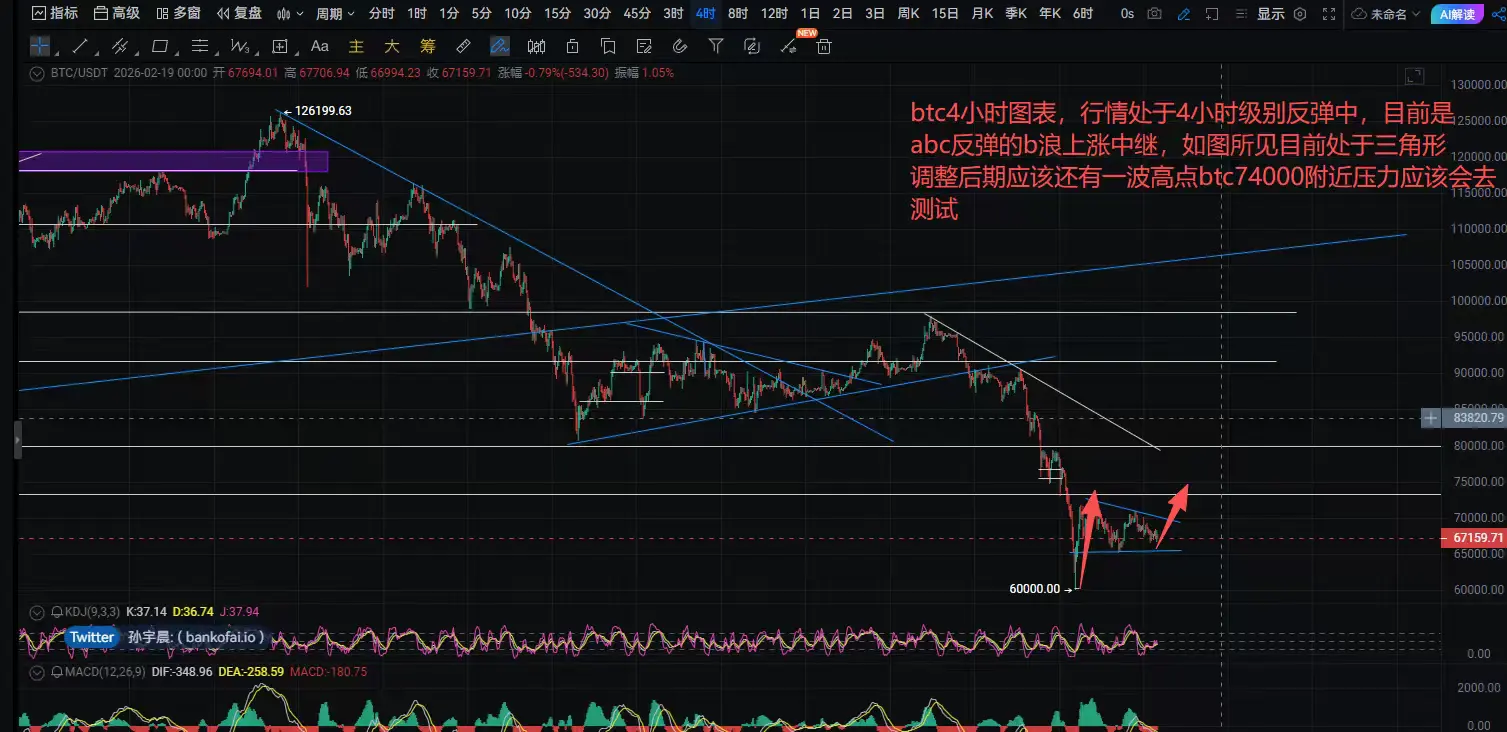Switch to the 1日 timeframe
Screen dimensions: 1507x732
coord(811,14)
